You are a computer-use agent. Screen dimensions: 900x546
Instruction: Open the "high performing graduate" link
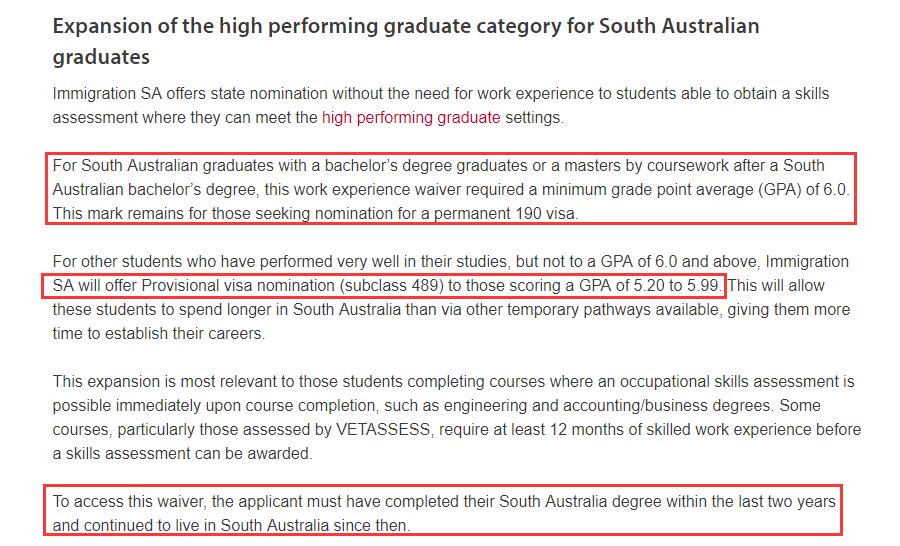coord(410,118)
